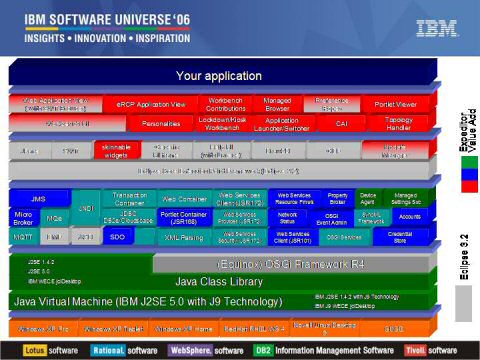This screenshot has width=480, height=360.
Task: Select the green legend color square
Action: pos(470,162)
